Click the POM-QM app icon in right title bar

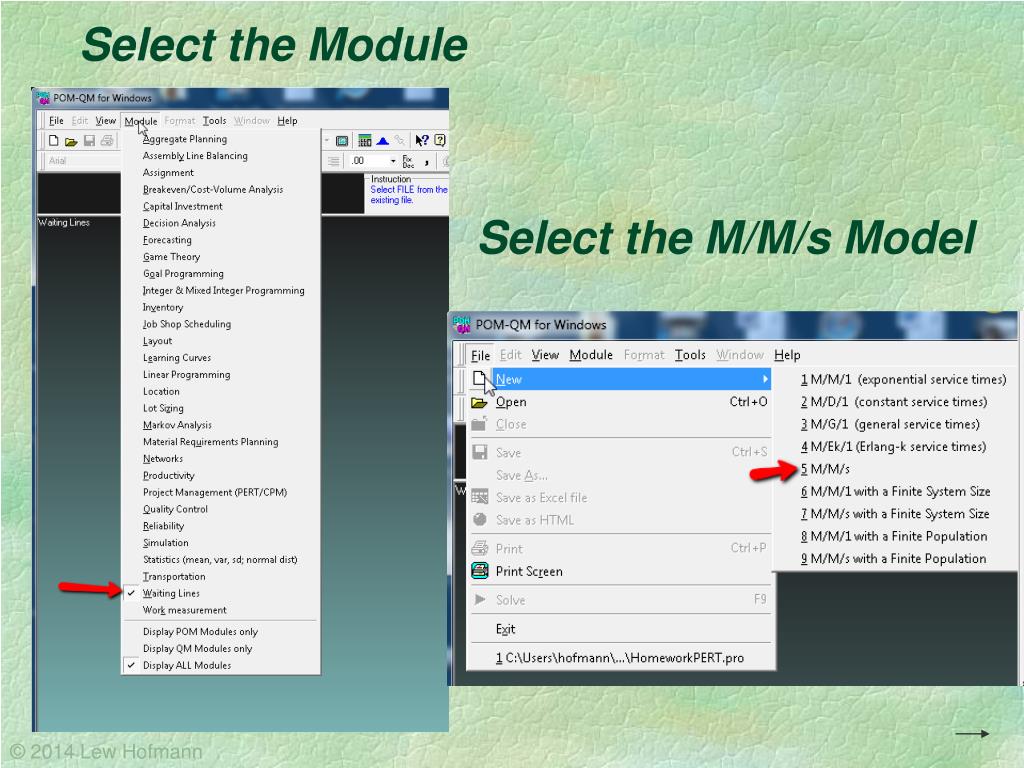pyautogui.click(x=462, y=325)
